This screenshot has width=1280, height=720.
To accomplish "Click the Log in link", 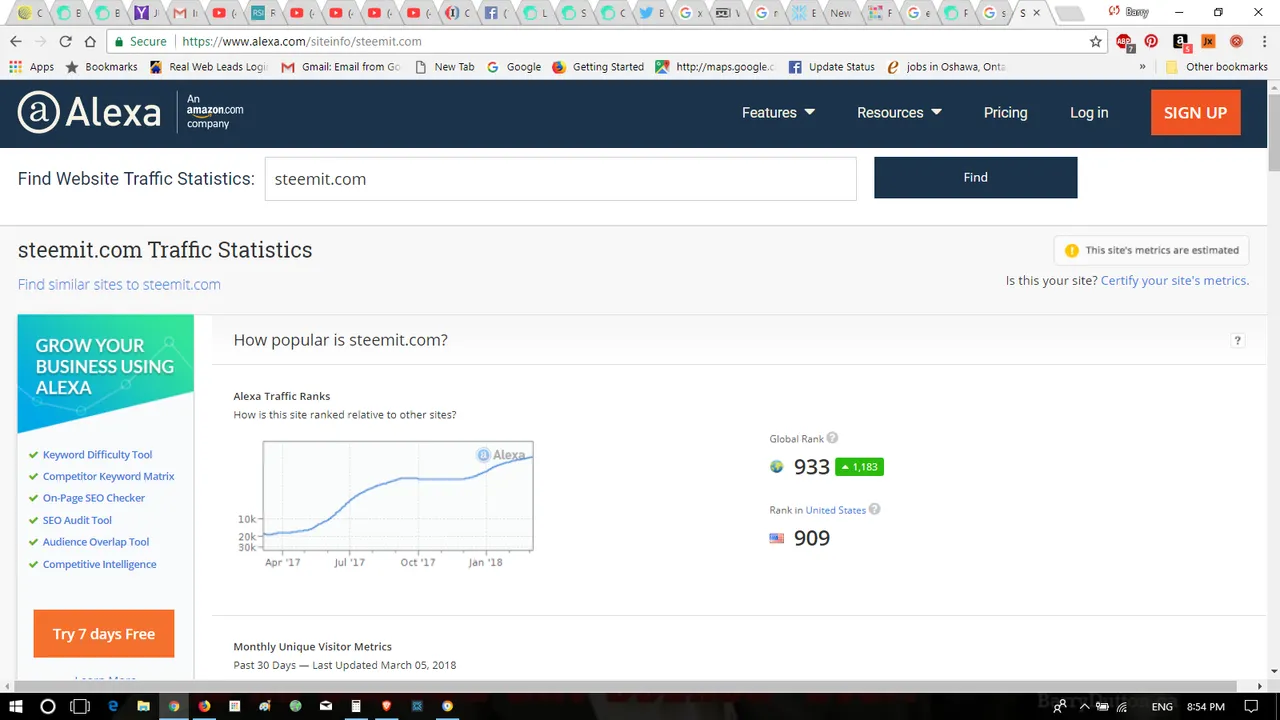I will coord(1089,113).
